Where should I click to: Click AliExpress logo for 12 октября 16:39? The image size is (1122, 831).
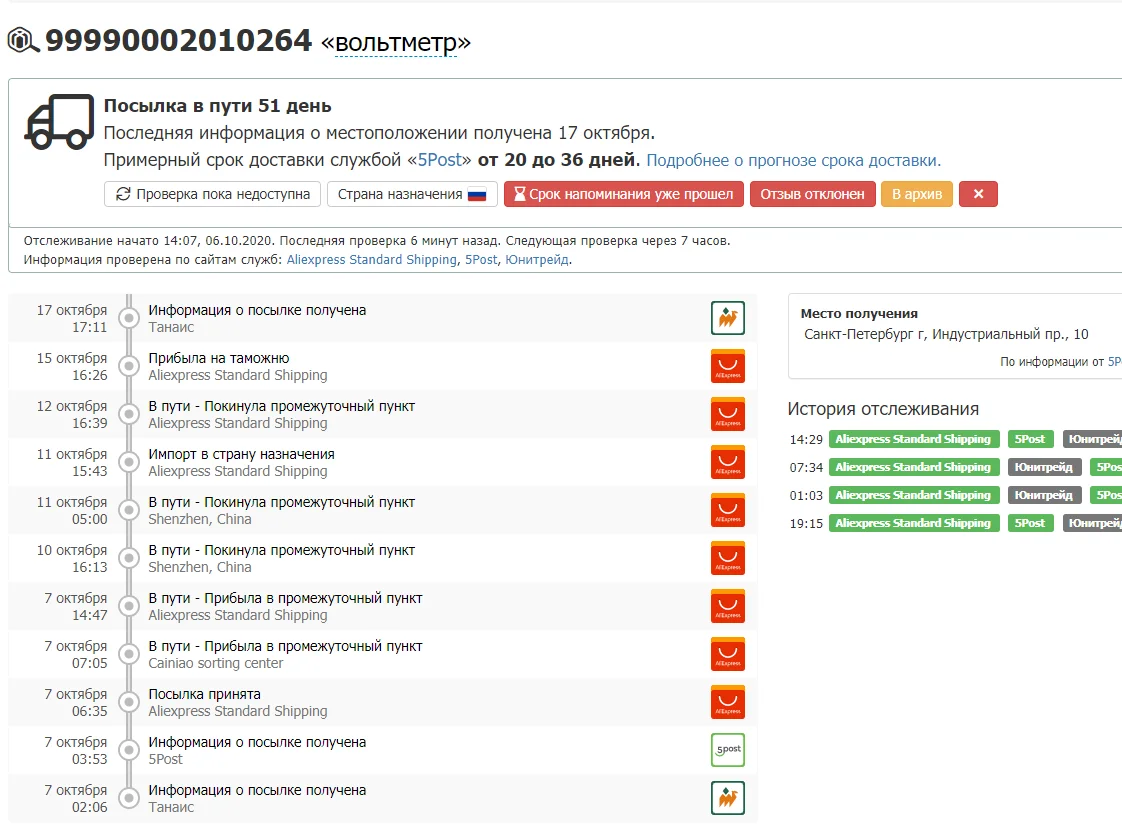[728, 414]
